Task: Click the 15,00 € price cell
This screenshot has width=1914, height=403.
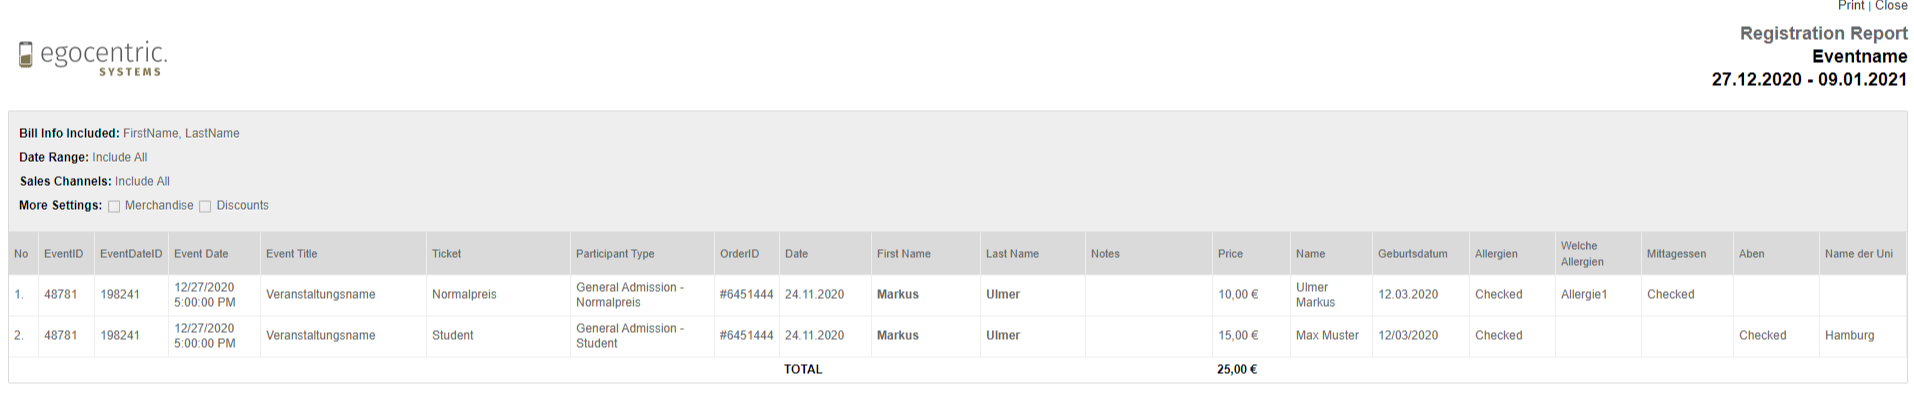Action: (x=1238, y=336)
